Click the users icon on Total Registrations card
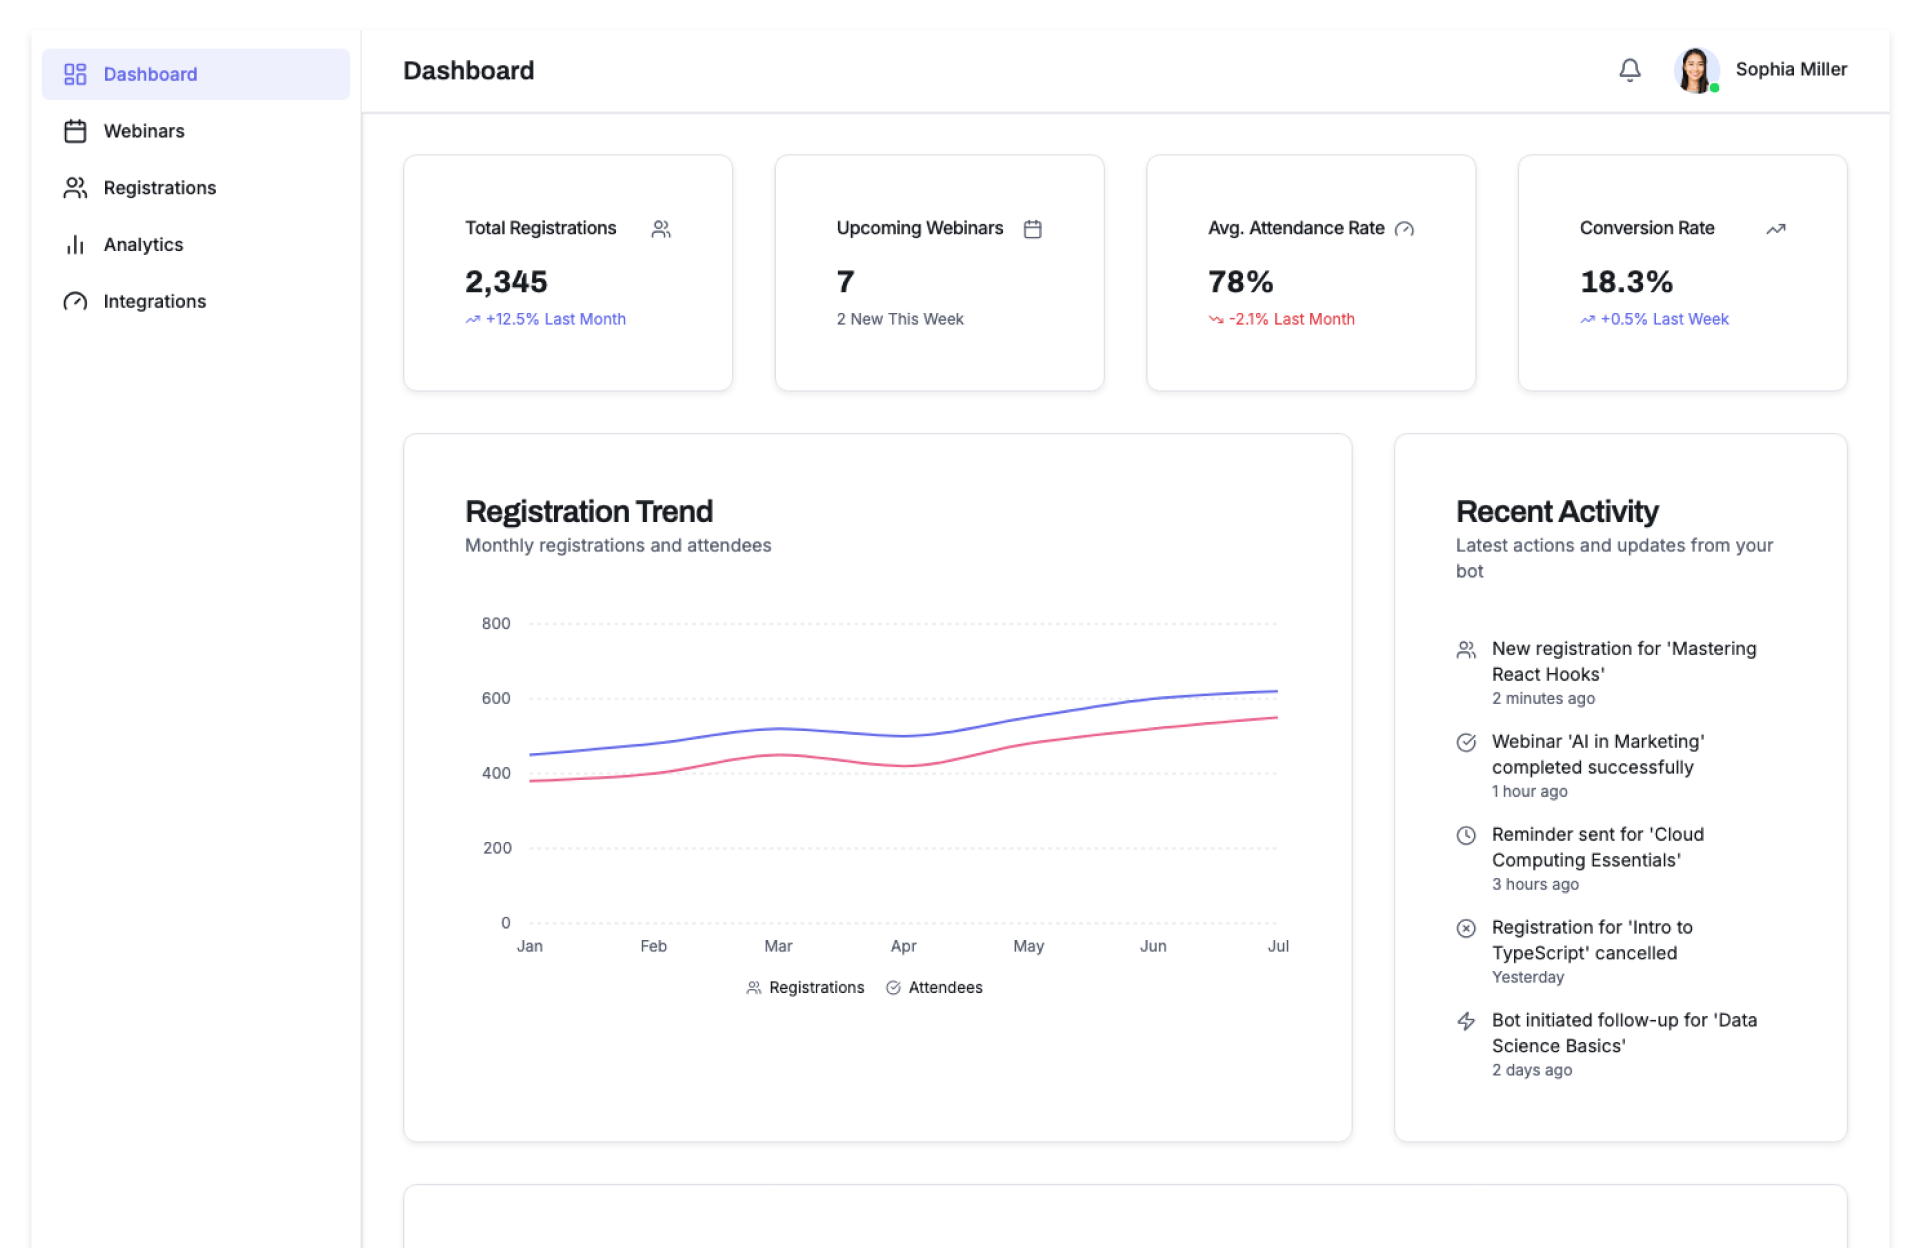The height and width of the screenshot is (1248, 1920). (661, 229)
